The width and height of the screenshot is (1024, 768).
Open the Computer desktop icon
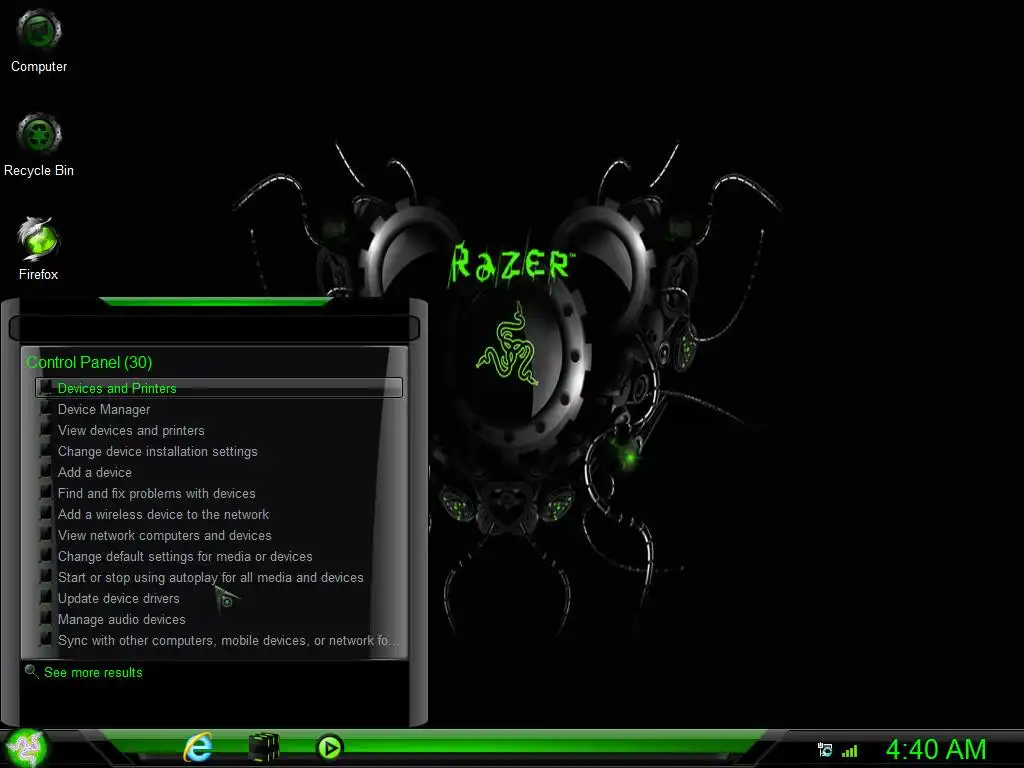(x=39, y=40)
